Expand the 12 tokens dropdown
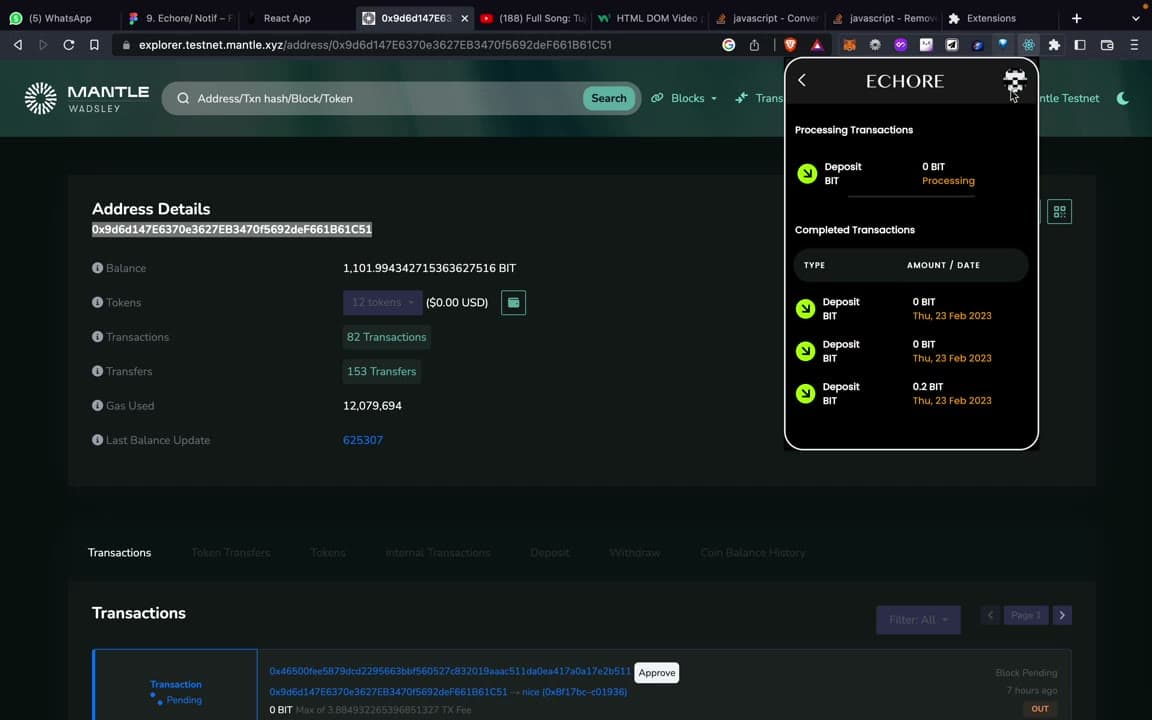Image resolution: width=1152 pixels, height=720 pixels. [383, 303]
